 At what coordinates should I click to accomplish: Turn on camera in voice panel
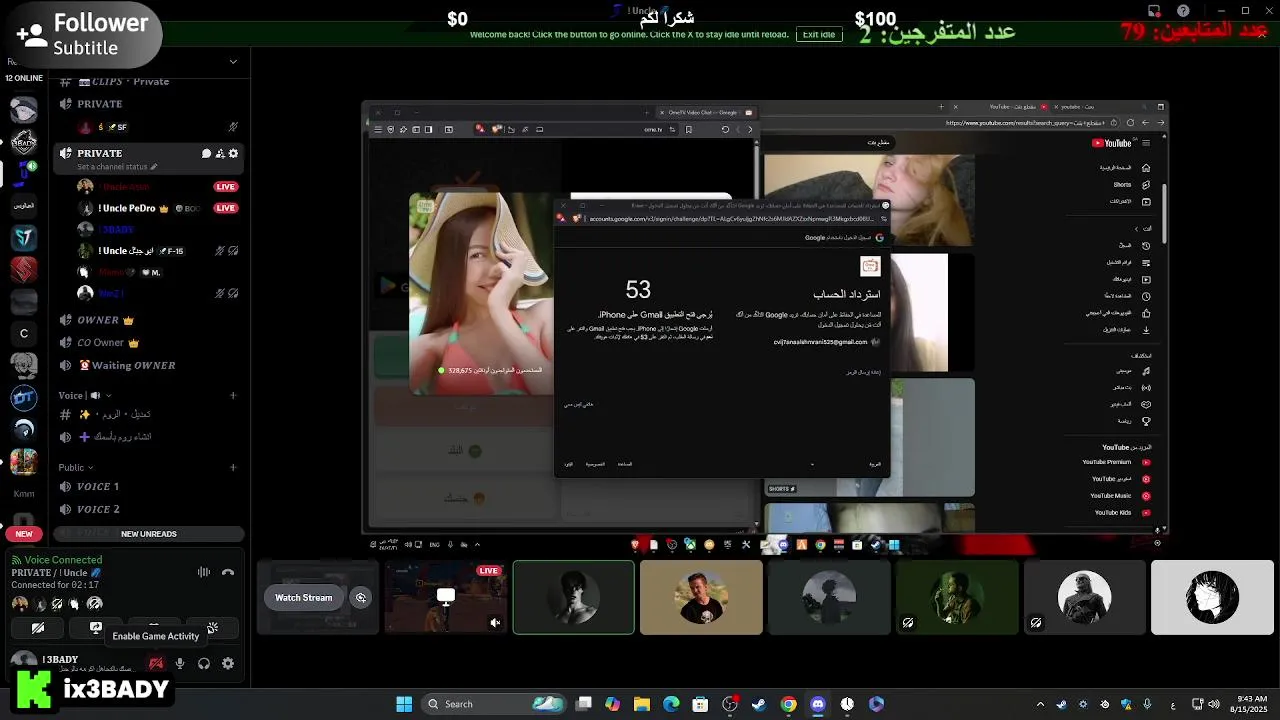pyautogui.click(x=38, y=628)
